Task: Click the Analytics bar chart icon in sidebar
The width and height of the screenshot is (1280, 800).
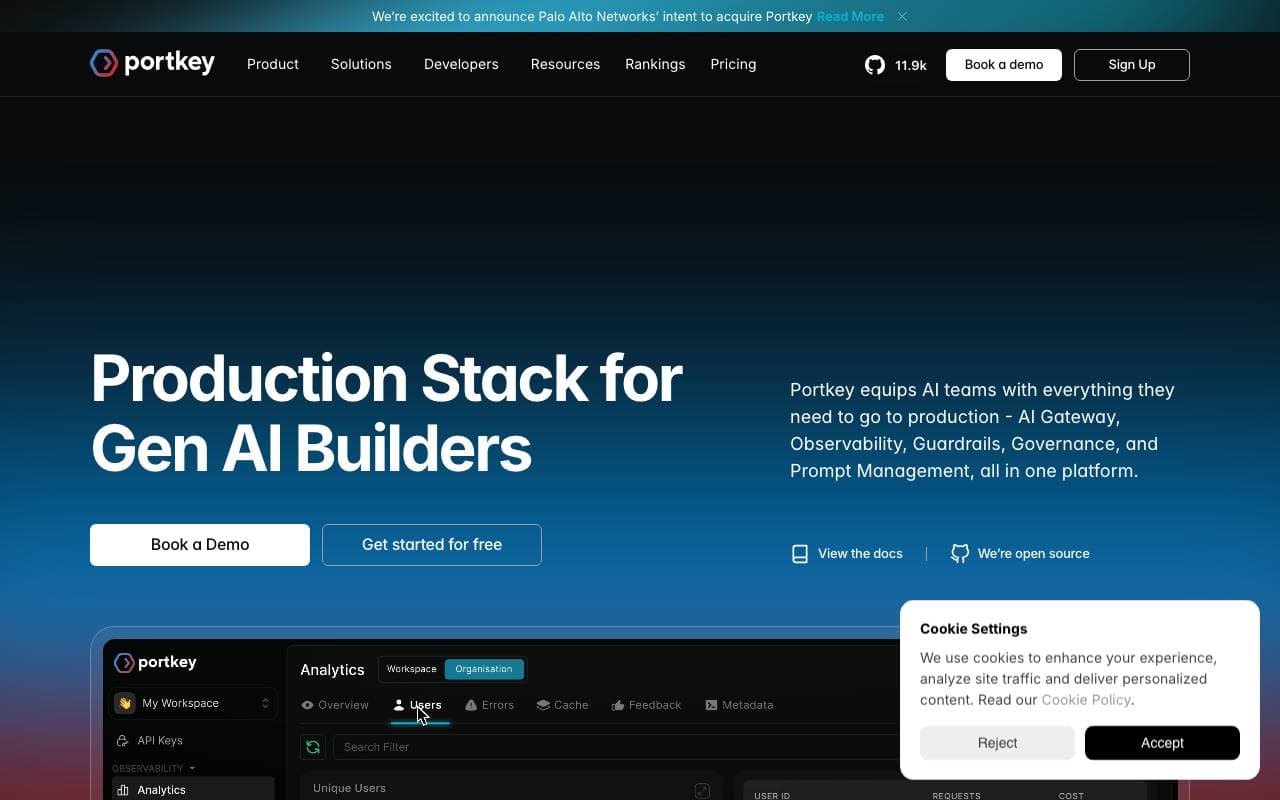Action: [123, 790]
